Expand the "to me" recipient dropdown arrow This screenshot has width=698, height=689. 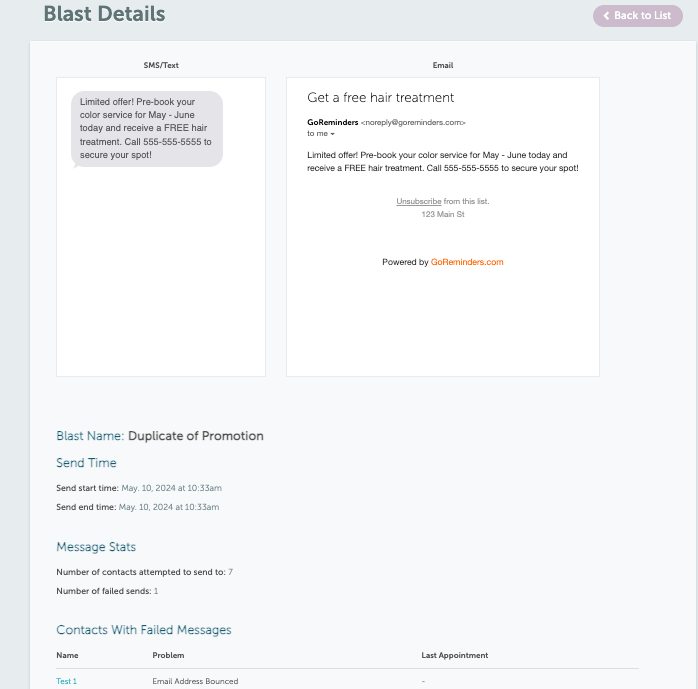[x=333, y=134]
